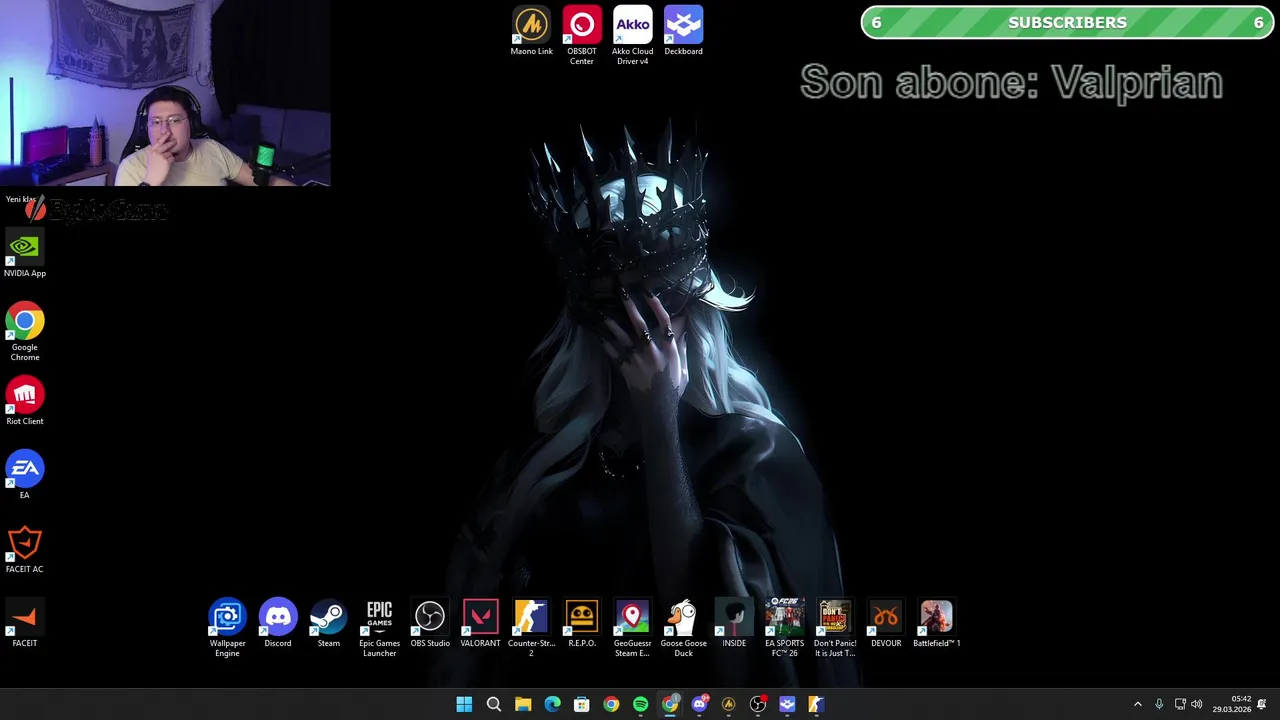1280x720 pixels.
Task: Open the volume control in tray
Action: tap(1196, 704)
